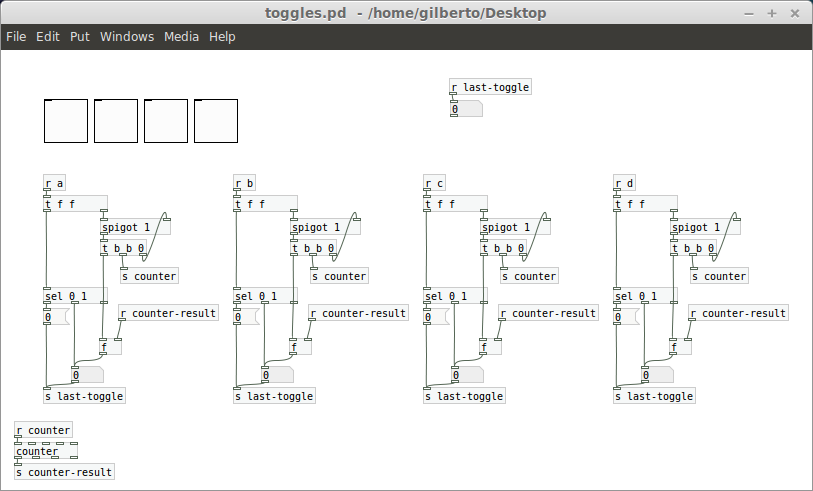Click the number box below r last-toggle

(466, 109)
